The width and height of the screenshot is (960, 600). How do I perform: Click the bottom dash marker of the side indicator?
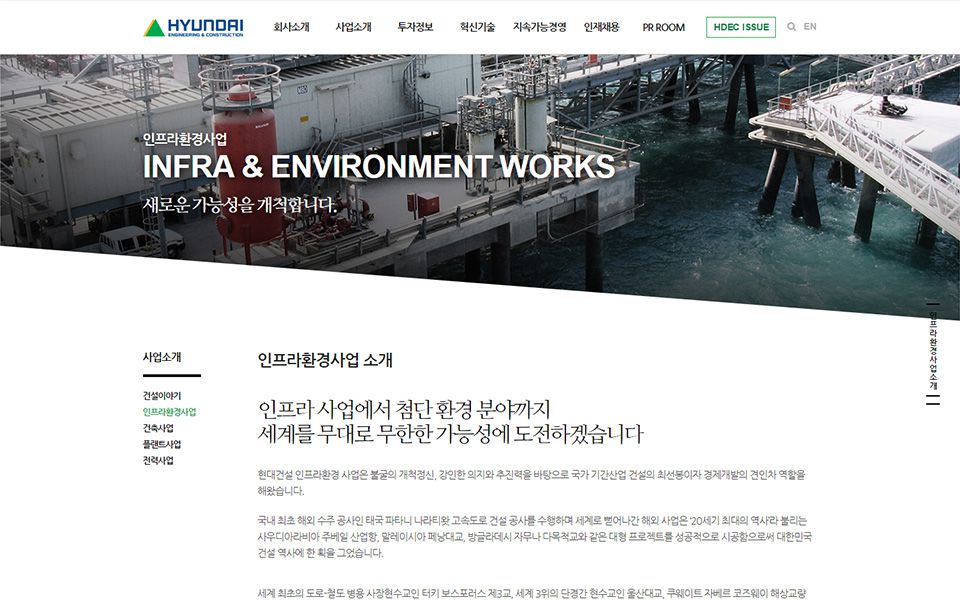point(933,404)
